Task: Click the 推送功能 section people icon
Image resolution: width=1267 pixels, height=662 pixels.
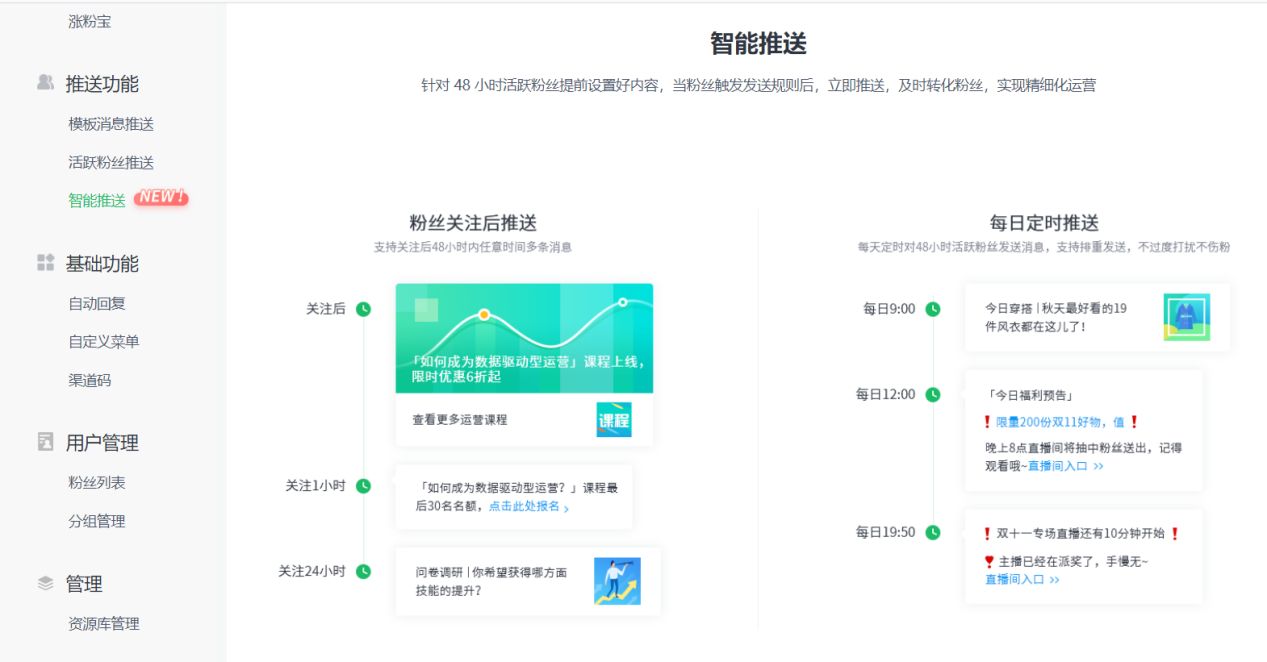Action: 45,83
